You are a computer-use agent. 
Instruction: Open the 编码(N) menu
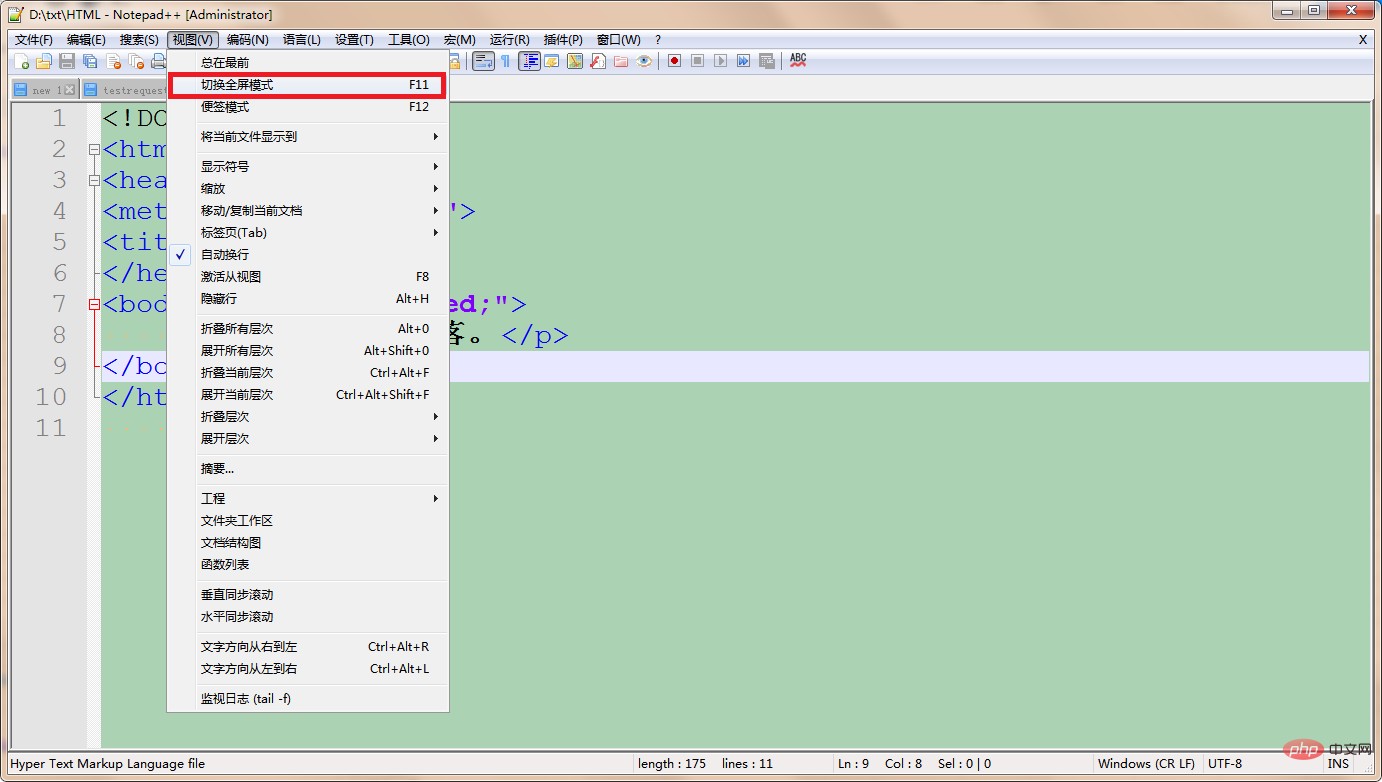[247, 40]
